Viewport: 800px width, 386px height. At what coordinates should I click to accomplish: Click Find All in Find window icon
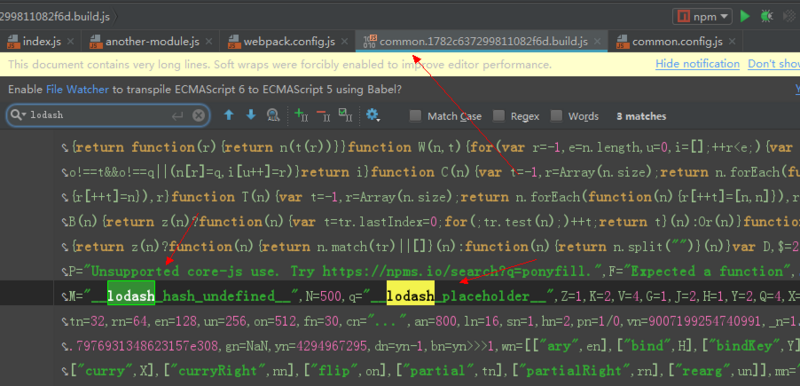click(x=273, y=116)
